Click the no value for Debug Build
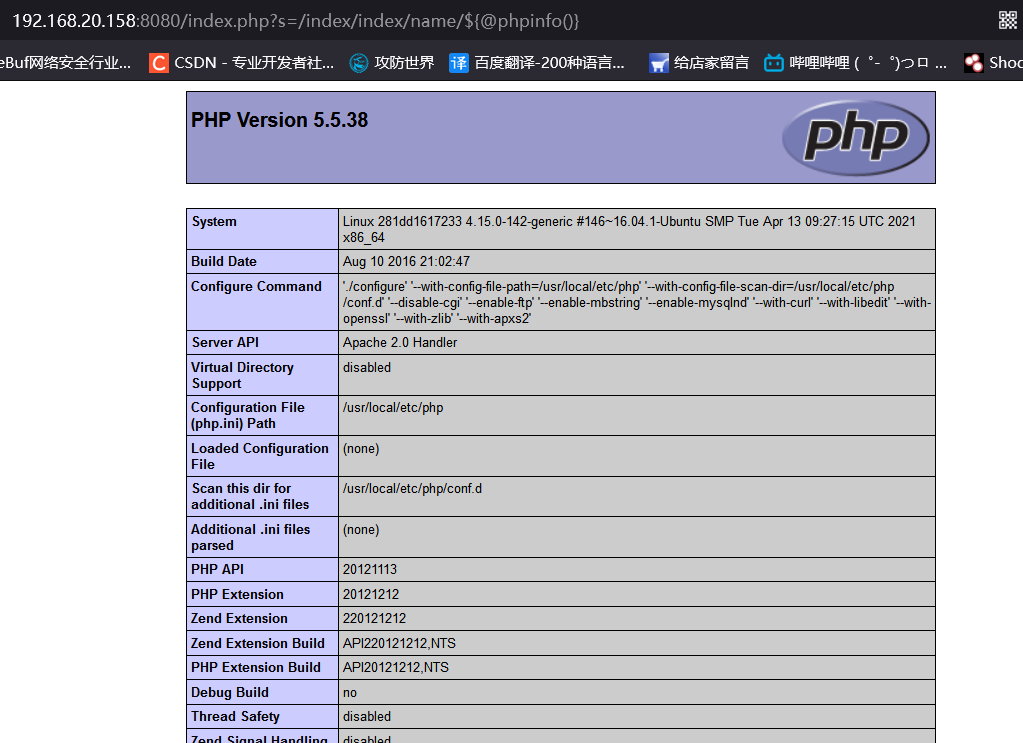The image size is (1023, 743). pyautogui.click(x=350, y=693)
